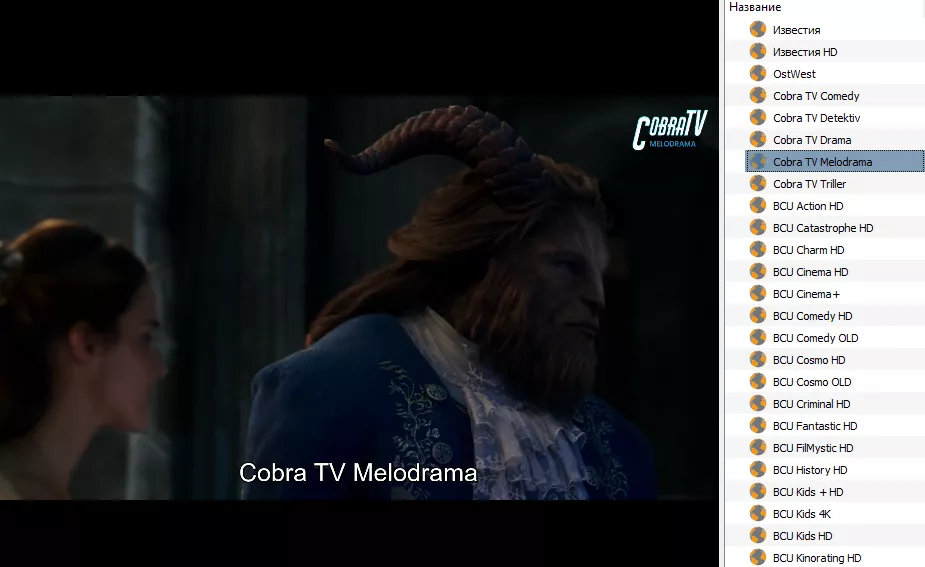
Task: Open BCU Cosmo HD channel
Action: point(809,360)
